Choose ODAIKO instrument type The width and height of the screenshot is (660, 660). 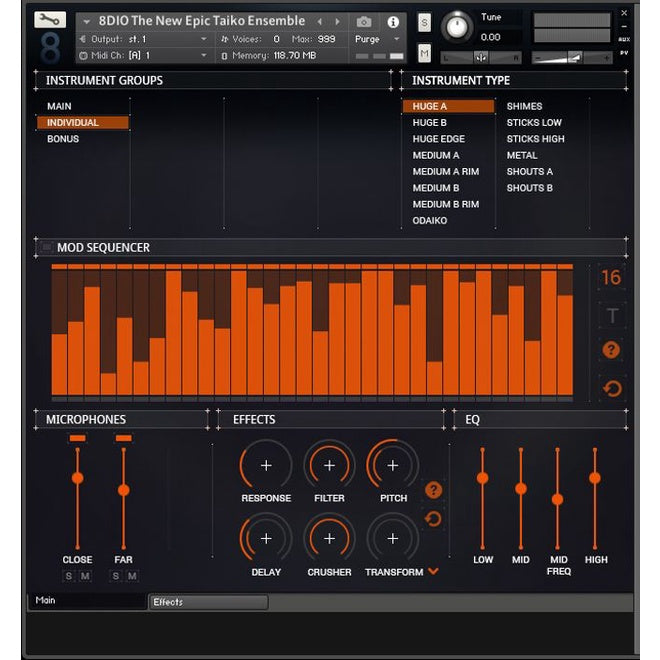(x=430, y=221)
